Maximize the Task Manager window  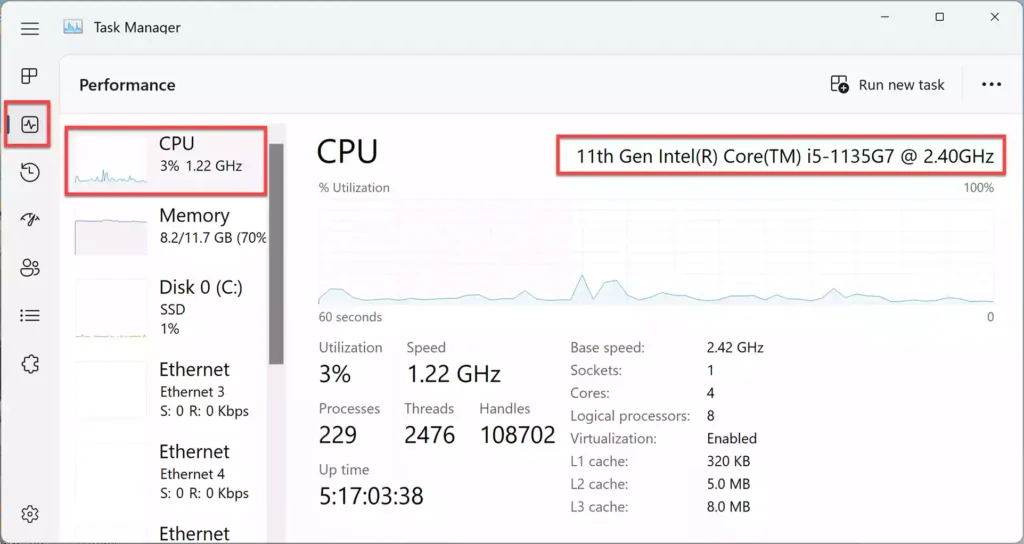[939, 17]
